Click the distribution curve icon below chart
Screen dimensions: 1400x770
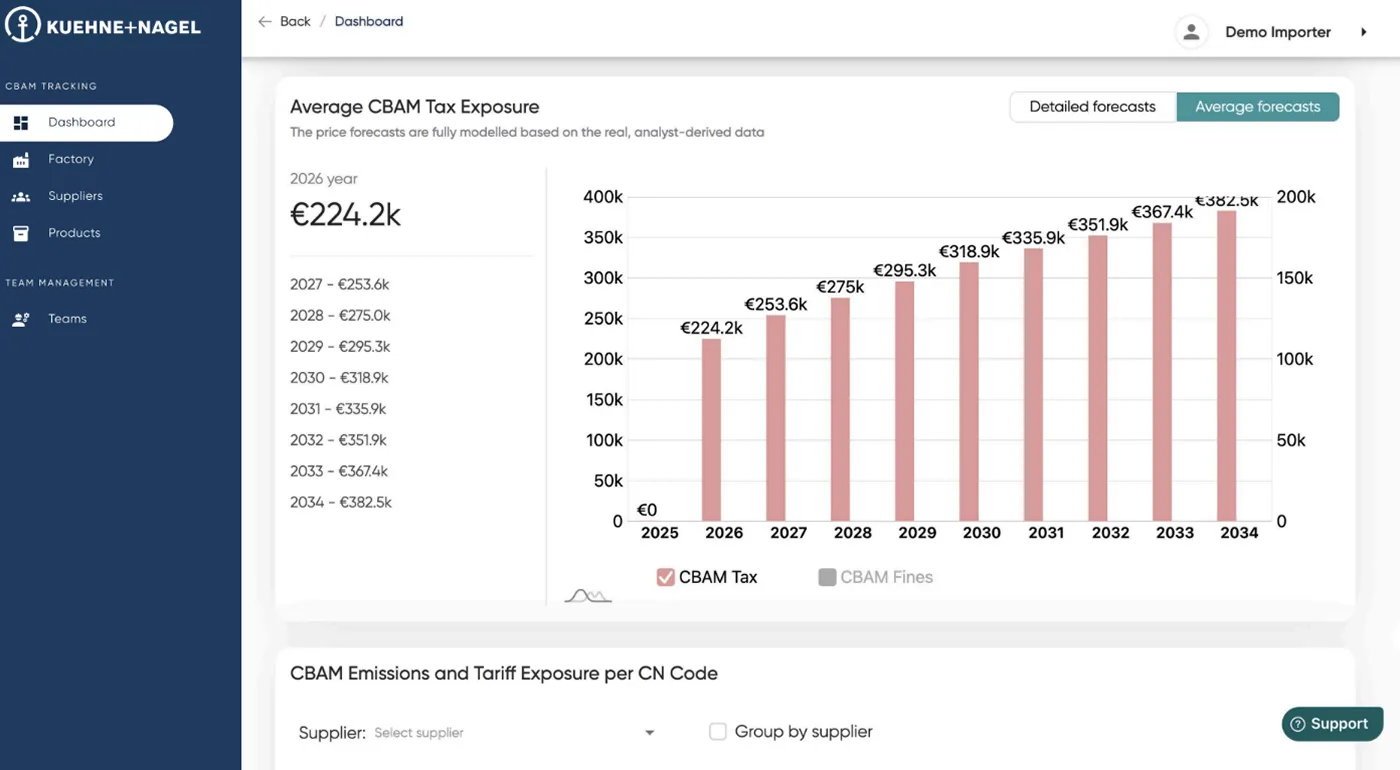coord(588,595)
